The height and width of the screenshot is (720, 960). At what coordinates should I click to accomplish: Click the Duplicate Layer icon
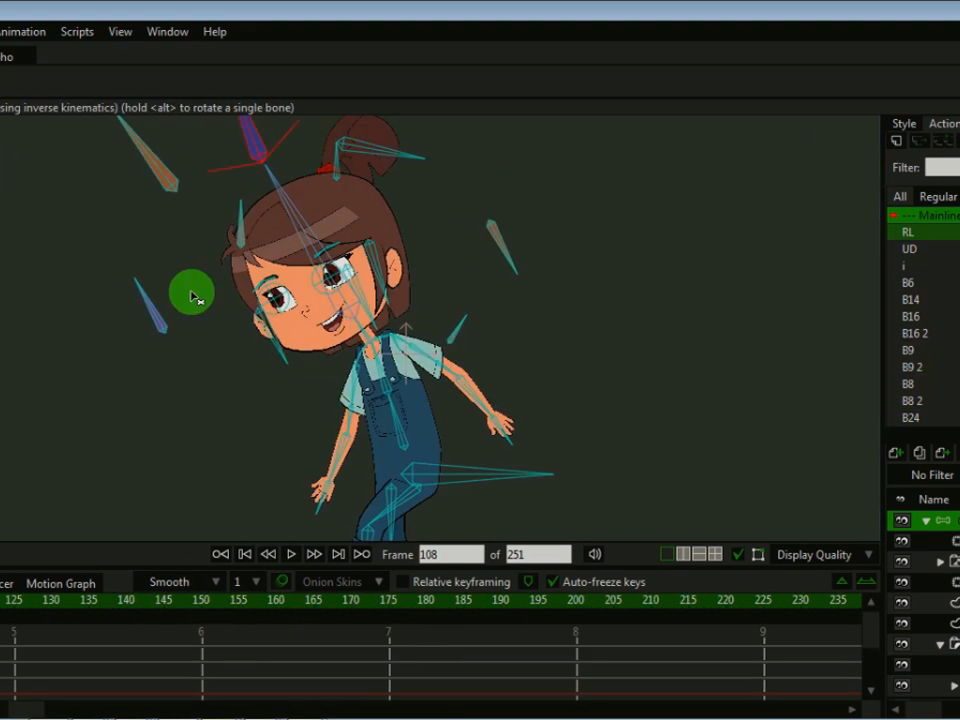(x=919, y=452)
